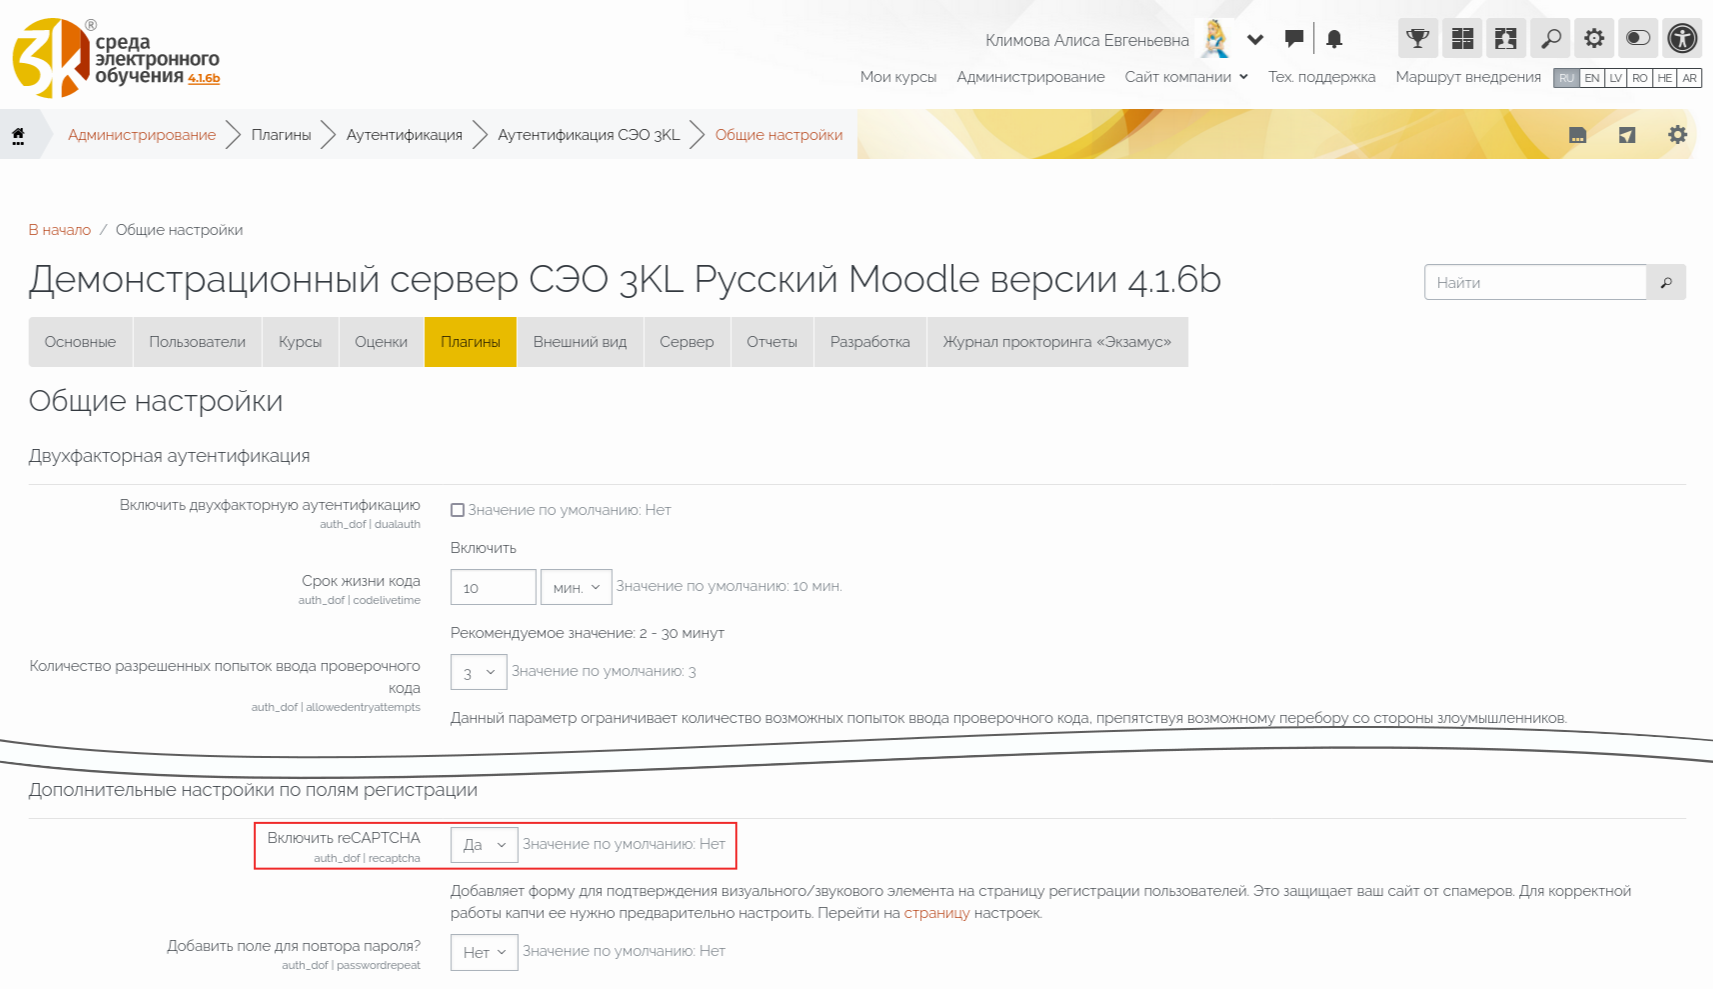Open the Включить reCAPTCHA dropdown
This screenshot has width=1713, height=989.
(x=484, y=845)
